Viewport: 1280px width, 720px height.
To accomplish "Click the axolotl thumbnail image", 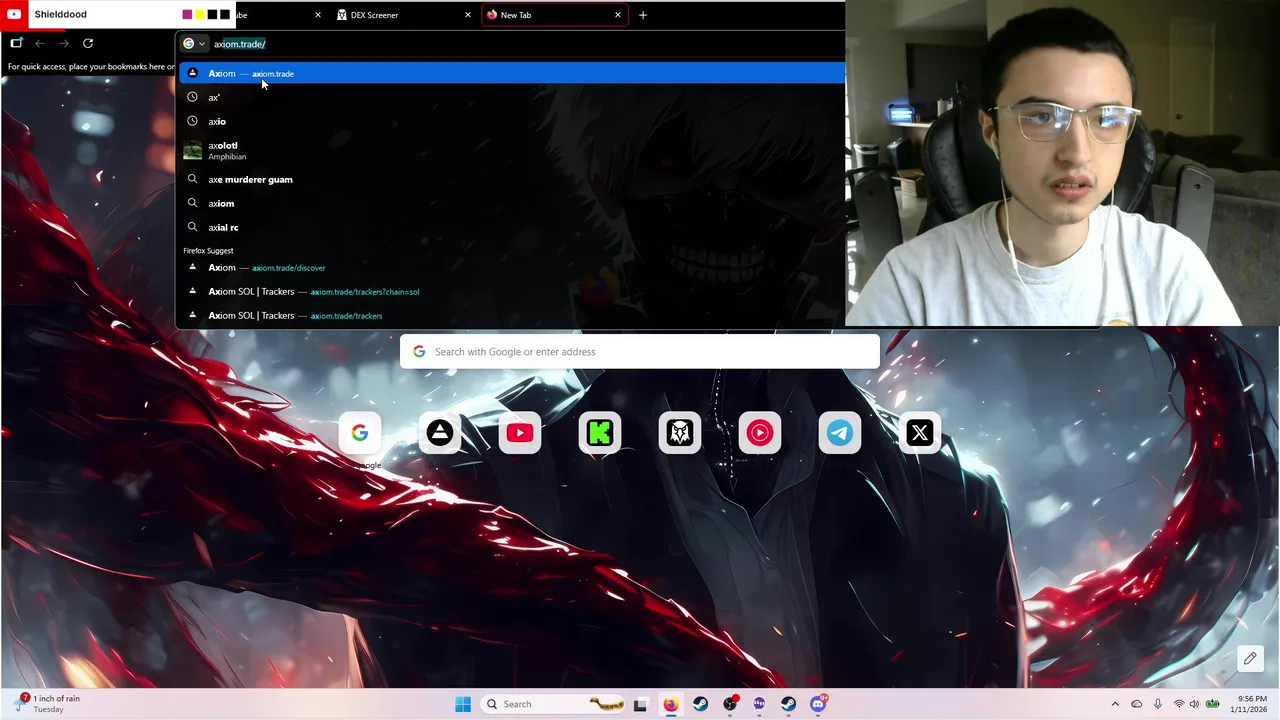I will tap(192, 150).
